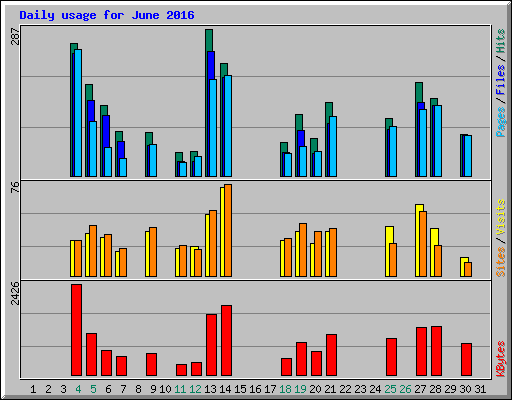
Task: Select the red KBytes bar for day 28
Action: [436, 351]
